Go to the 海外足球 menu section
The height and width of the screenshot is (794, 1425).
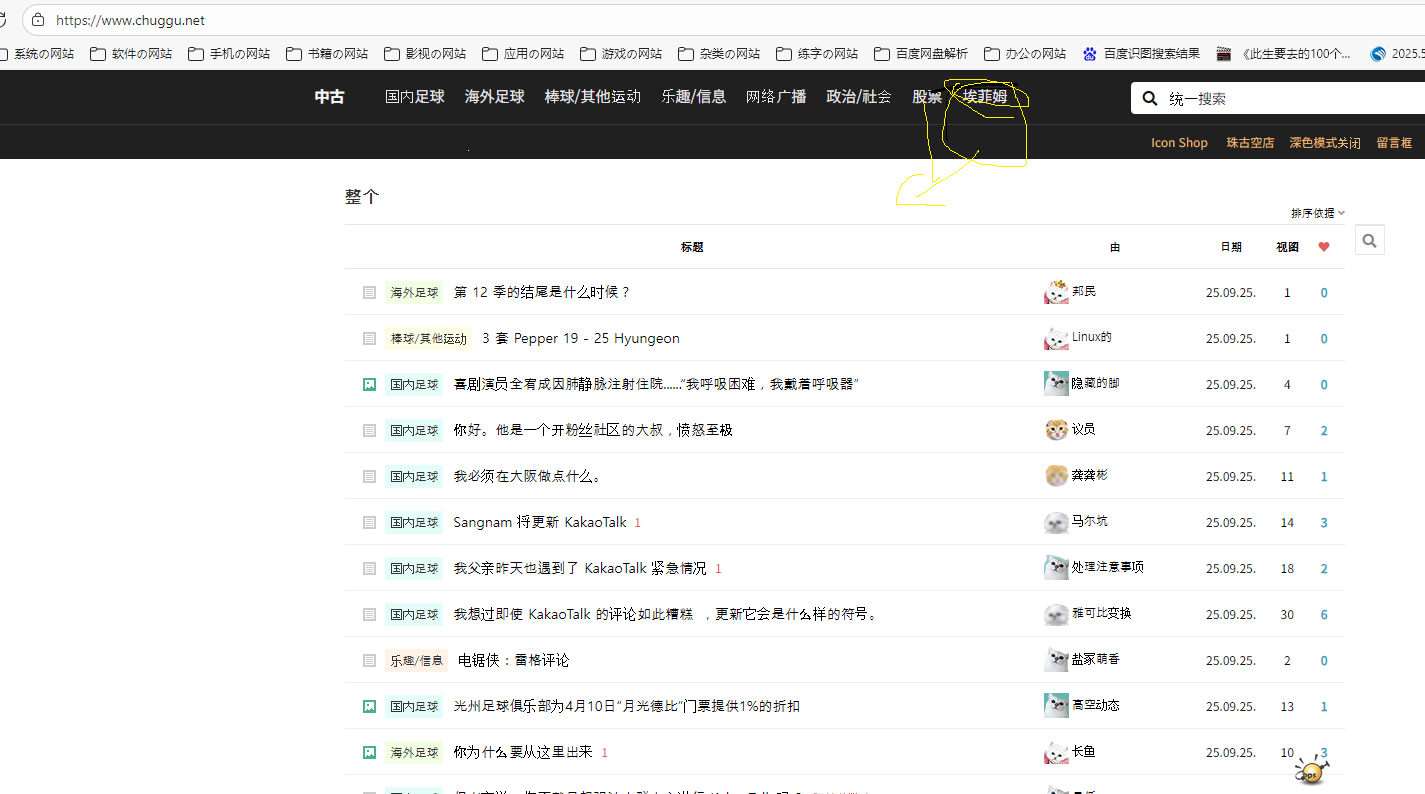[x=494, y=97]
